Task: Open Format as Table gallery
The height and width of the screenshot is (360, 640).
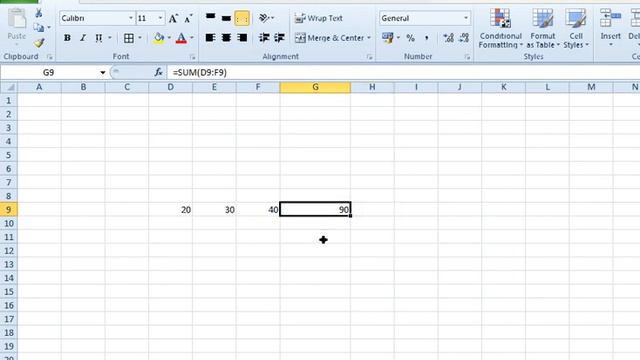Action: tap(543, 29)
